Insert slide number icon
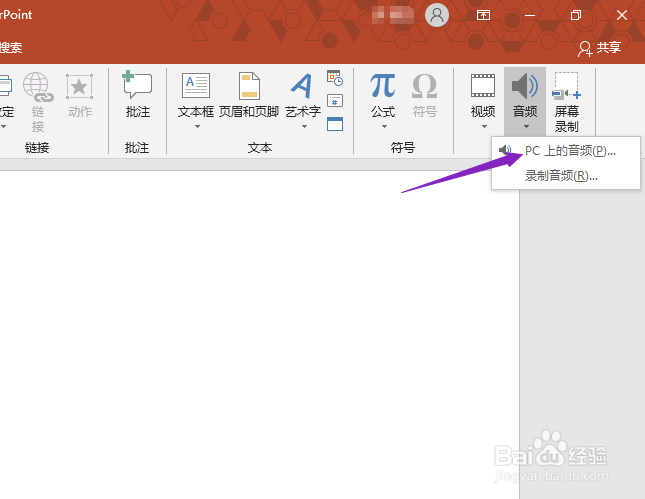Viewport: 645px width, 499px height. (x=335, y=101)
